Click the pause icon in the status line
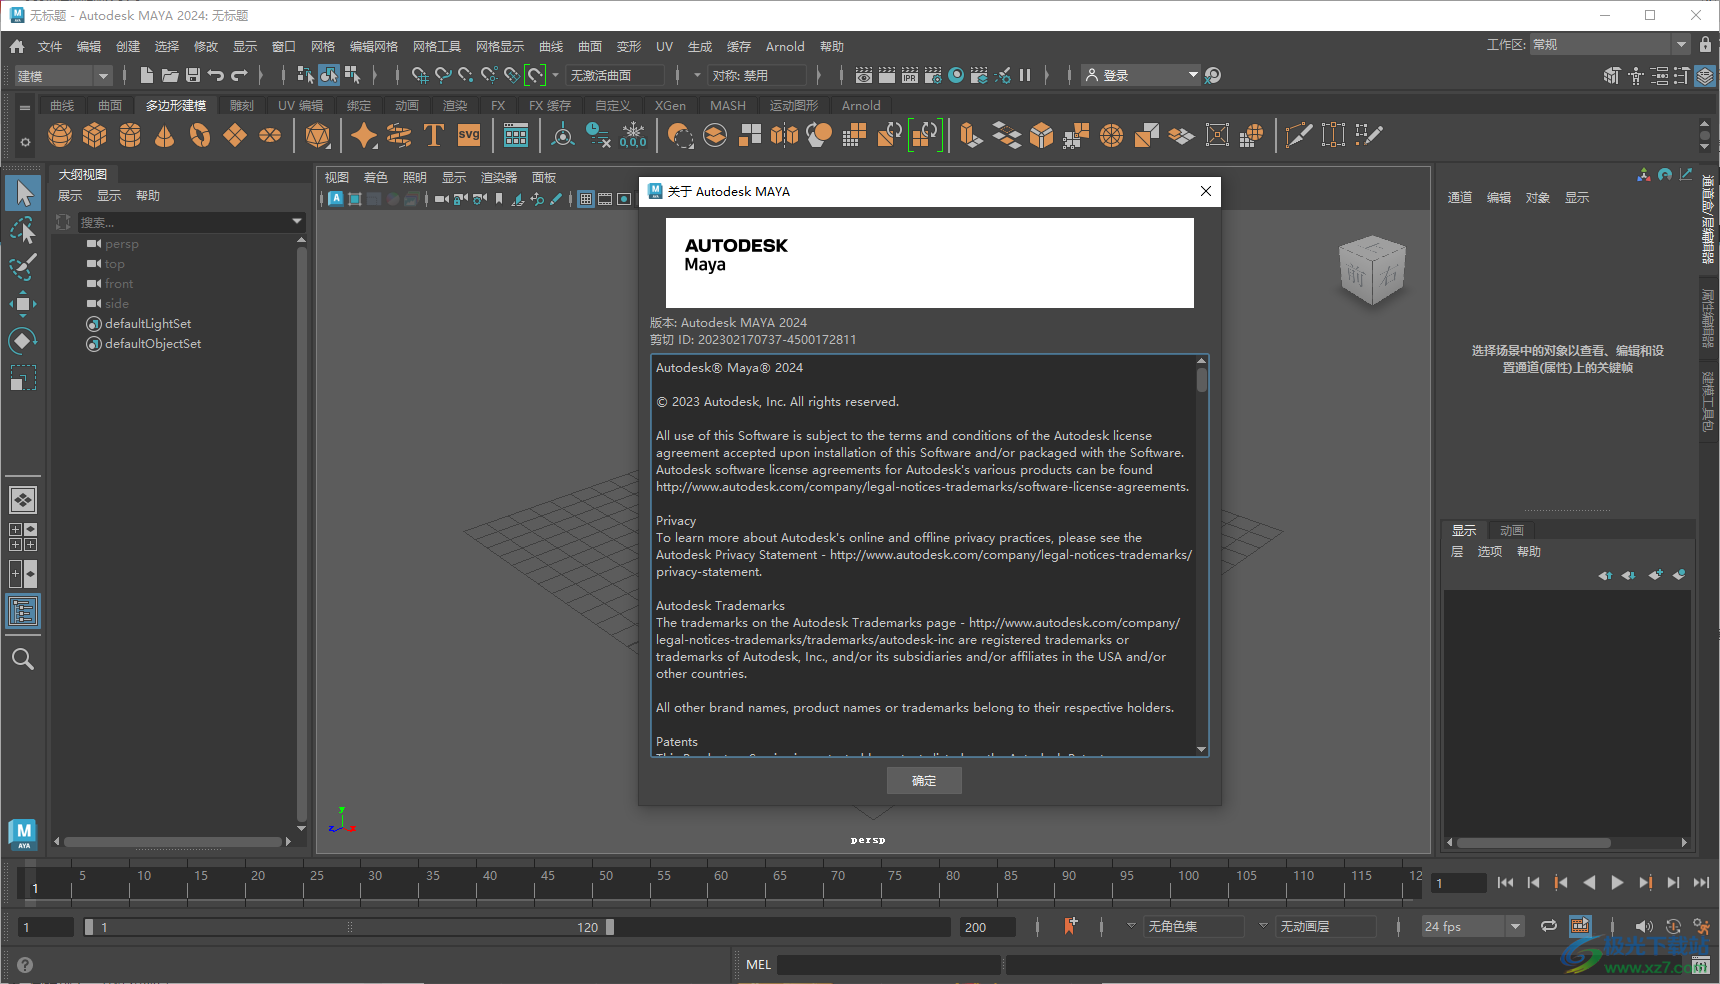This screenshot has width=1720, height=984. 1025,74
